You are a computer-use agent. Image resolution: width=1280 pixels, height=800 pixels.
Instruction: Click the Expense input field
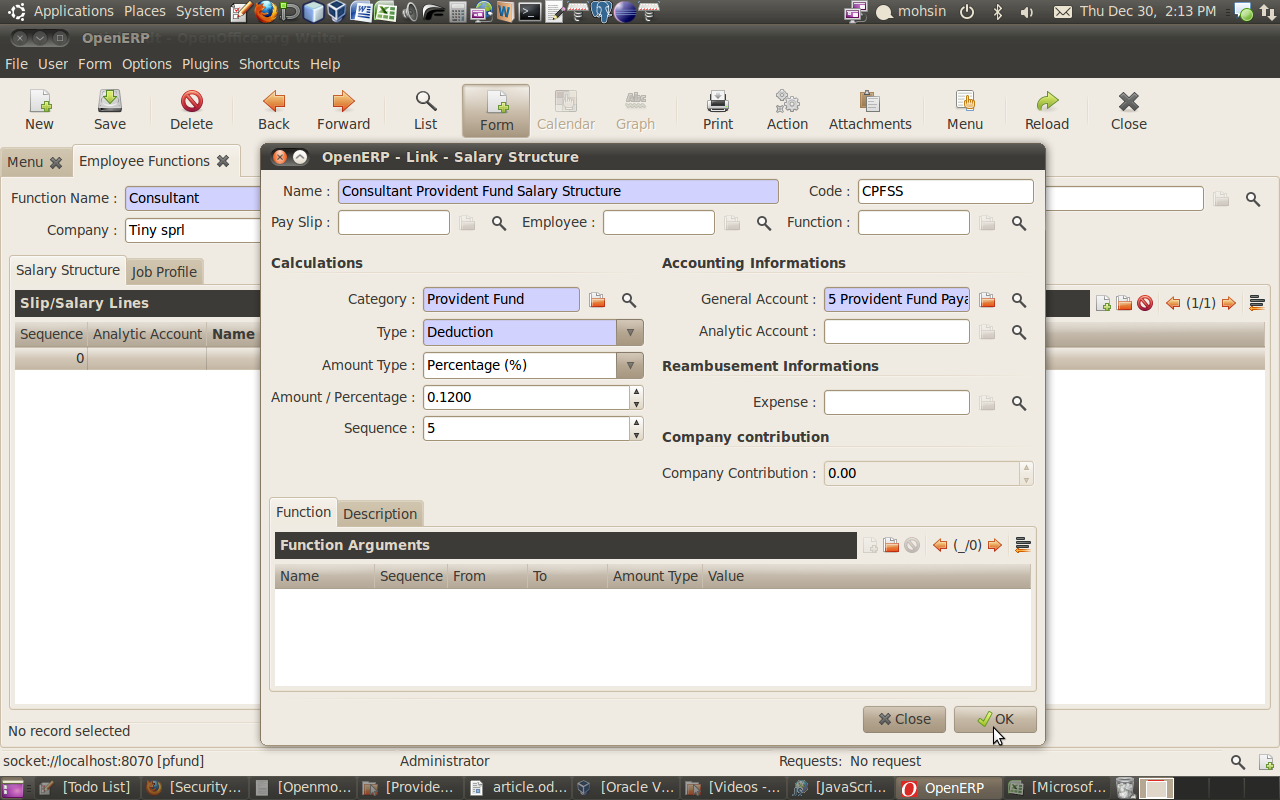897,402
